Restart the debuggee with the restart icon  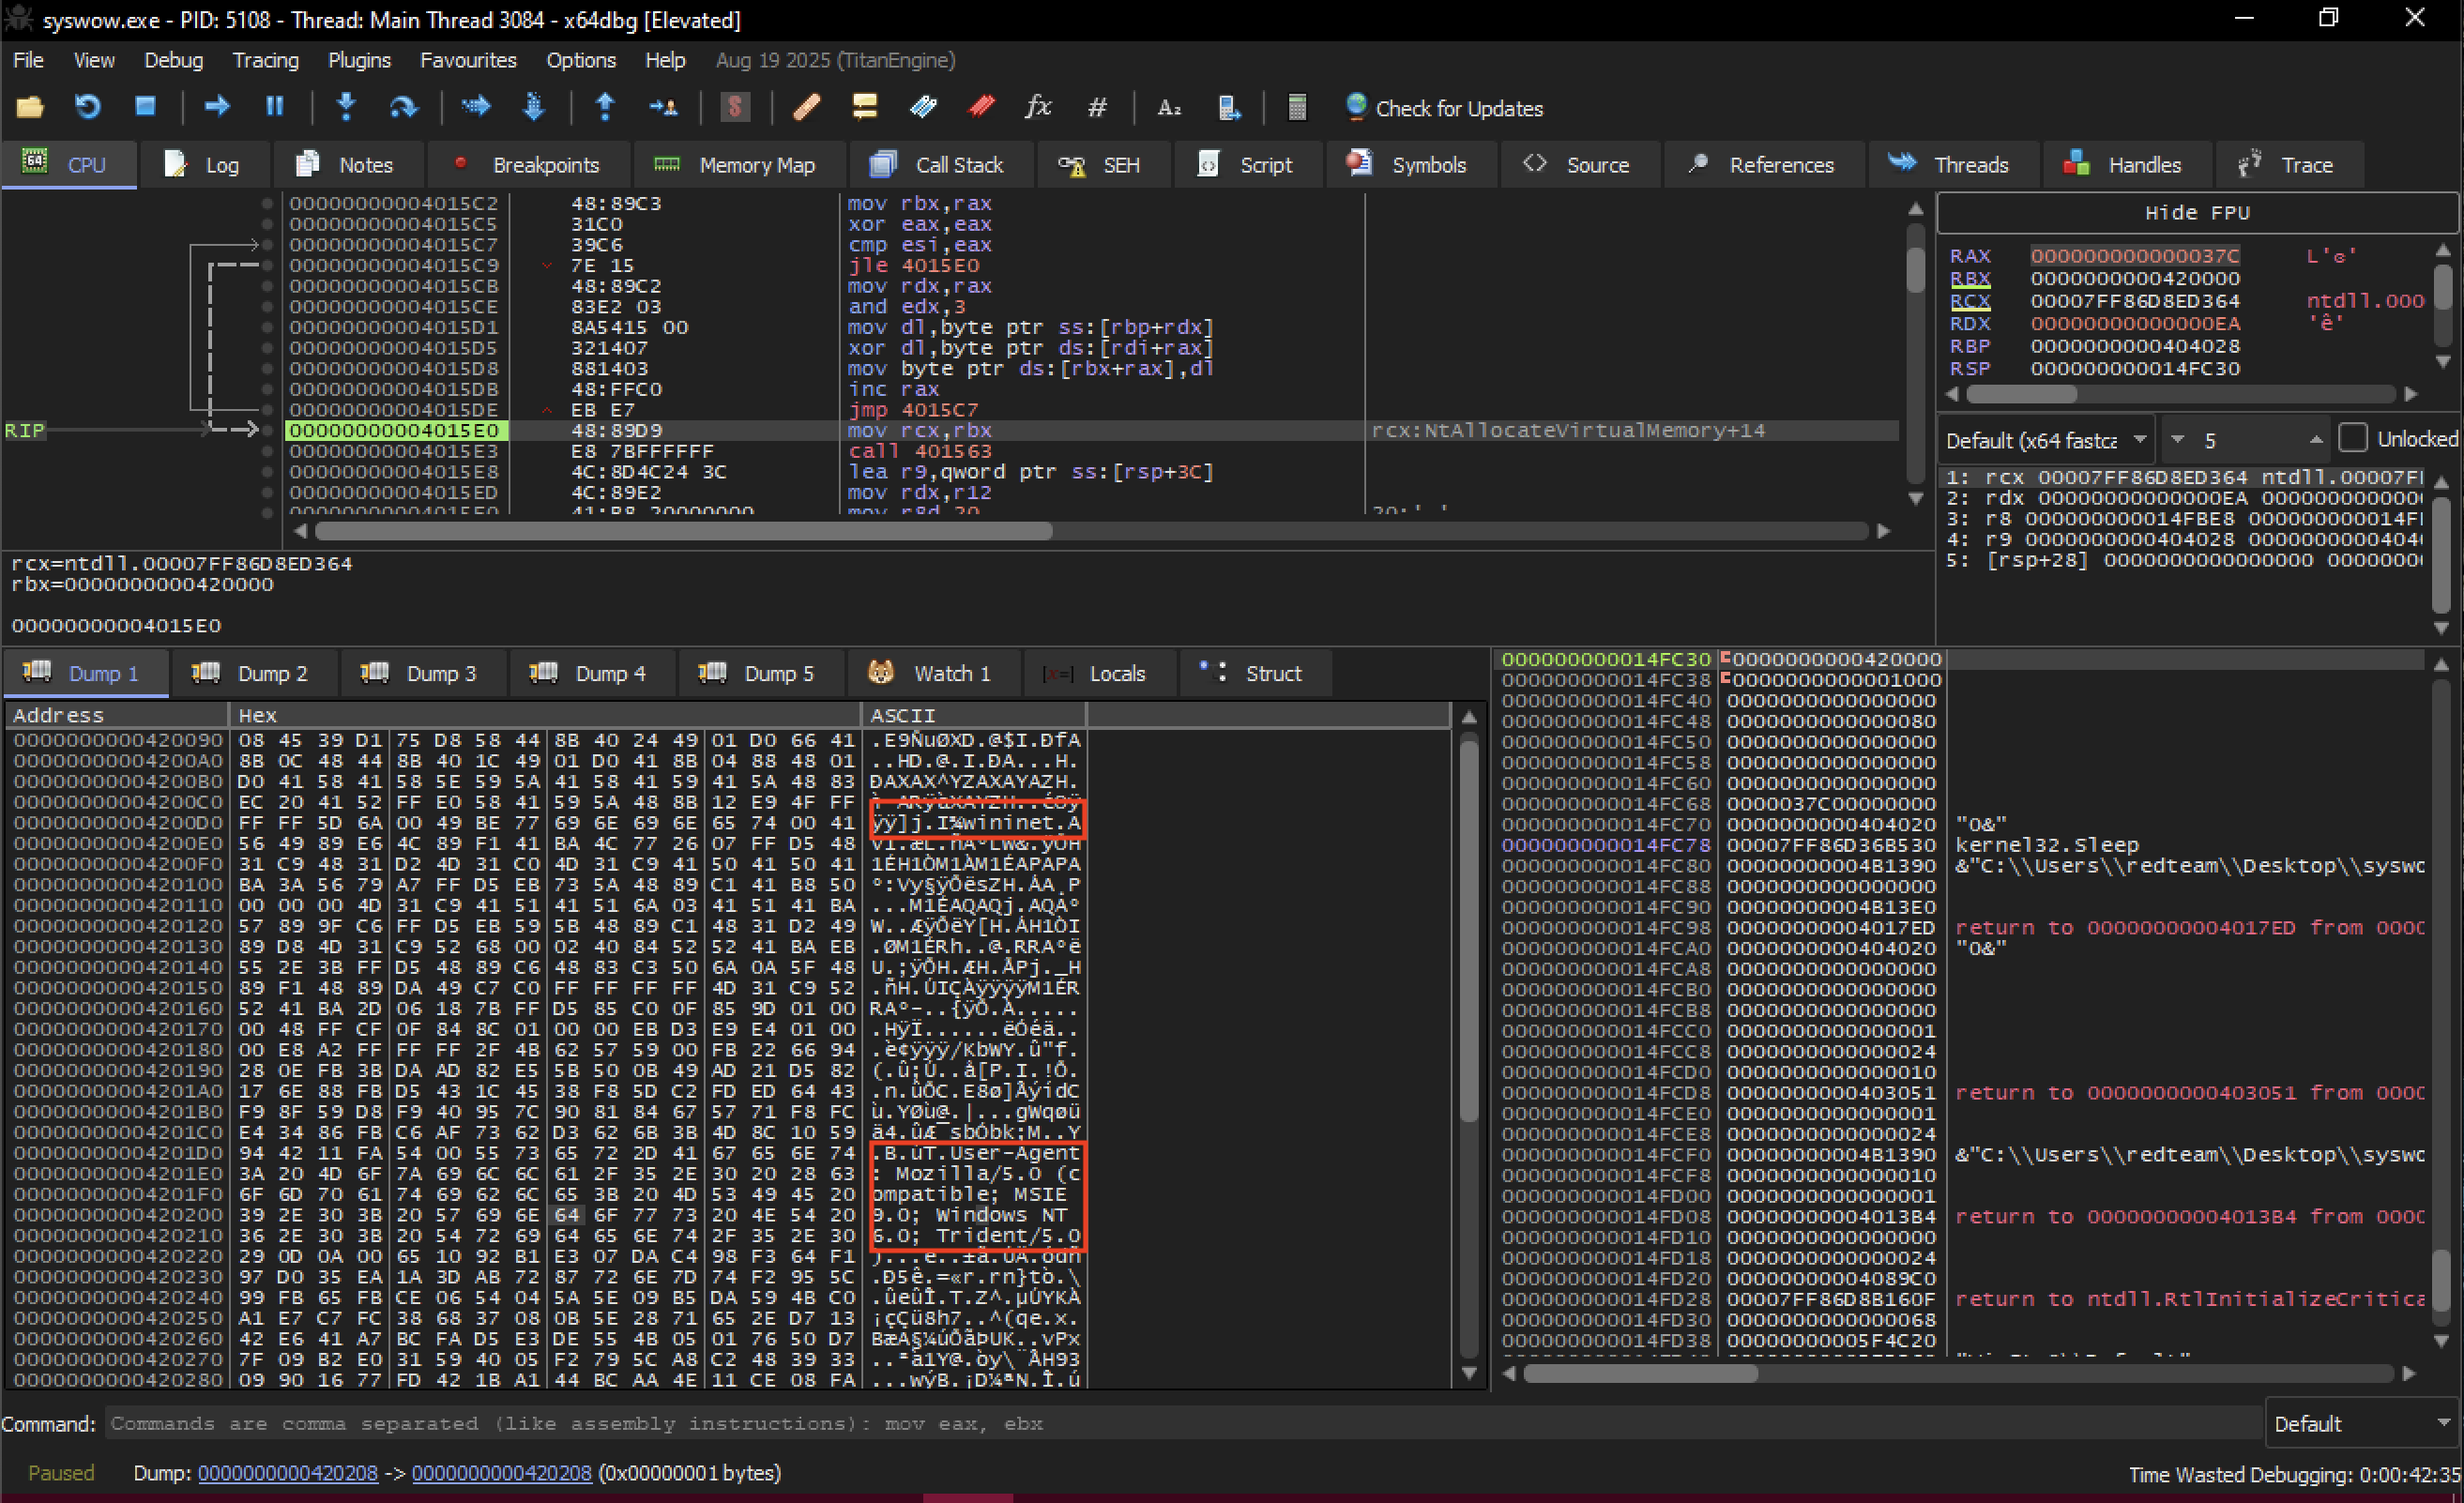click(x=88, y=107)
